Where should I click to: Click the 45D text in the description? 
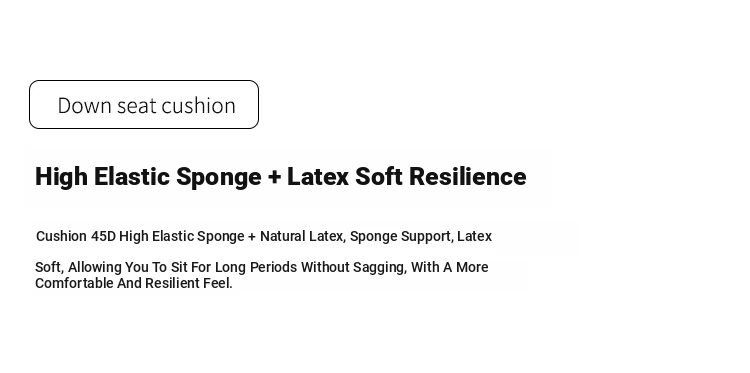103,236
